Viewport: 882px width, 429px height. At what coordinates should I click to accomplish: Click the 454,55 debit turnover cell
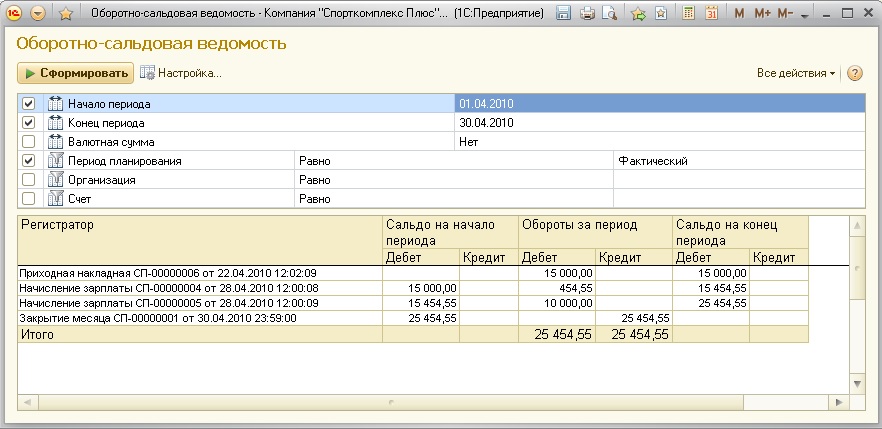[x=556, y=288]
